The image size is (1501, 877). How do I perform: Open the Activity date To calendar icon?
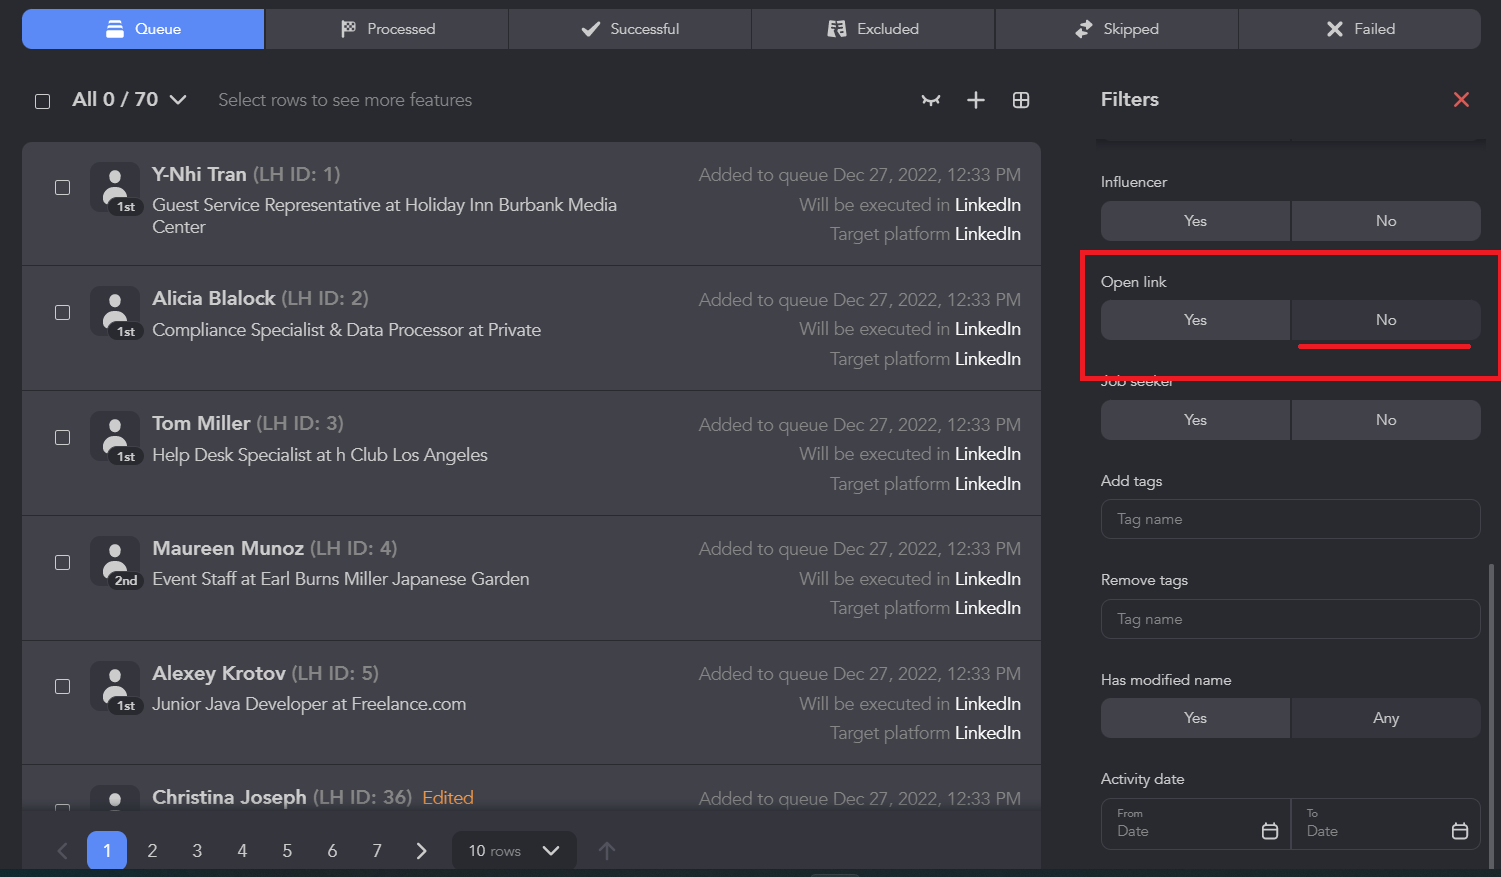pos(1459,831)
